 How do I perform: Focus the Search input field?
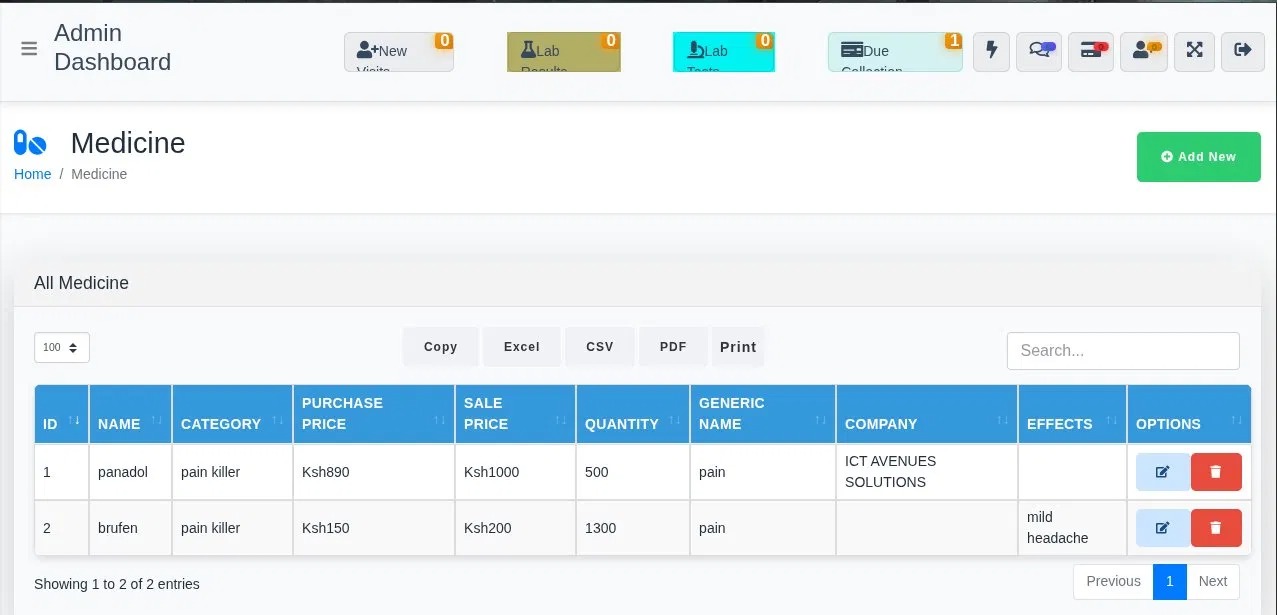pos(1123,351)
